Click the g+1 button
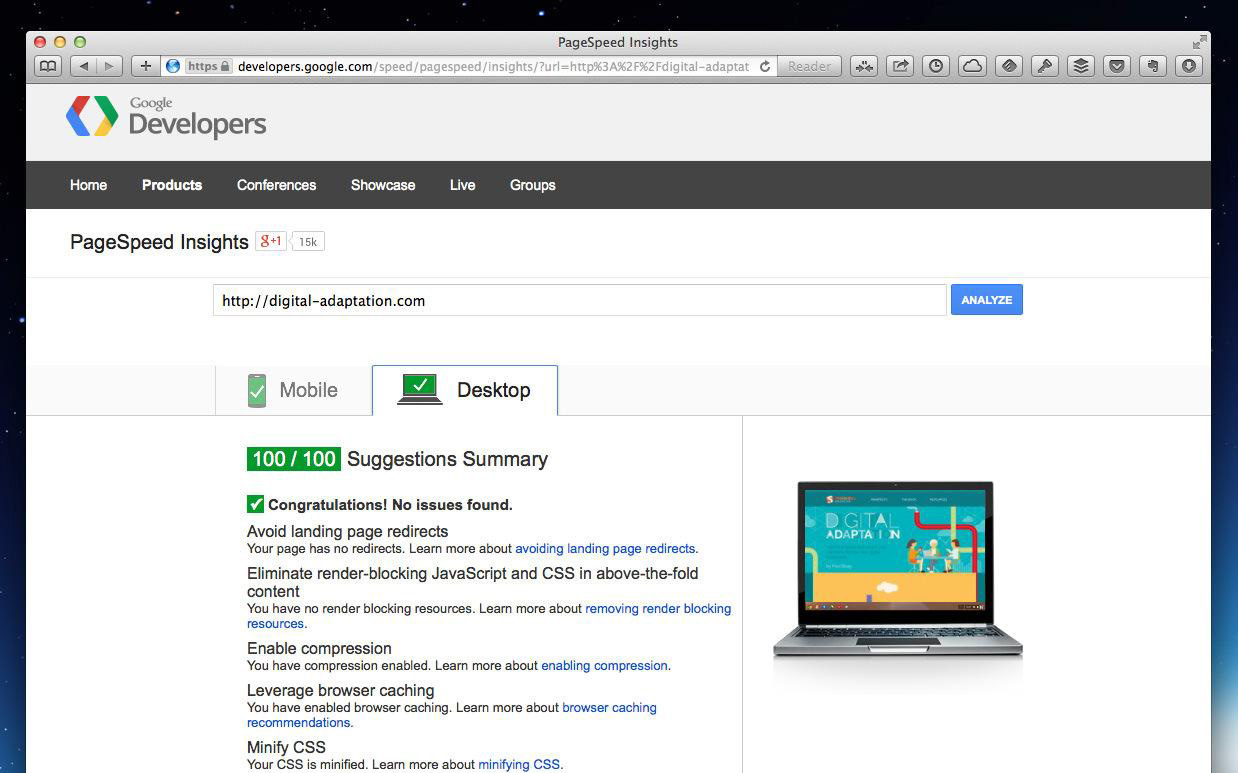 [x=271, y=241]
